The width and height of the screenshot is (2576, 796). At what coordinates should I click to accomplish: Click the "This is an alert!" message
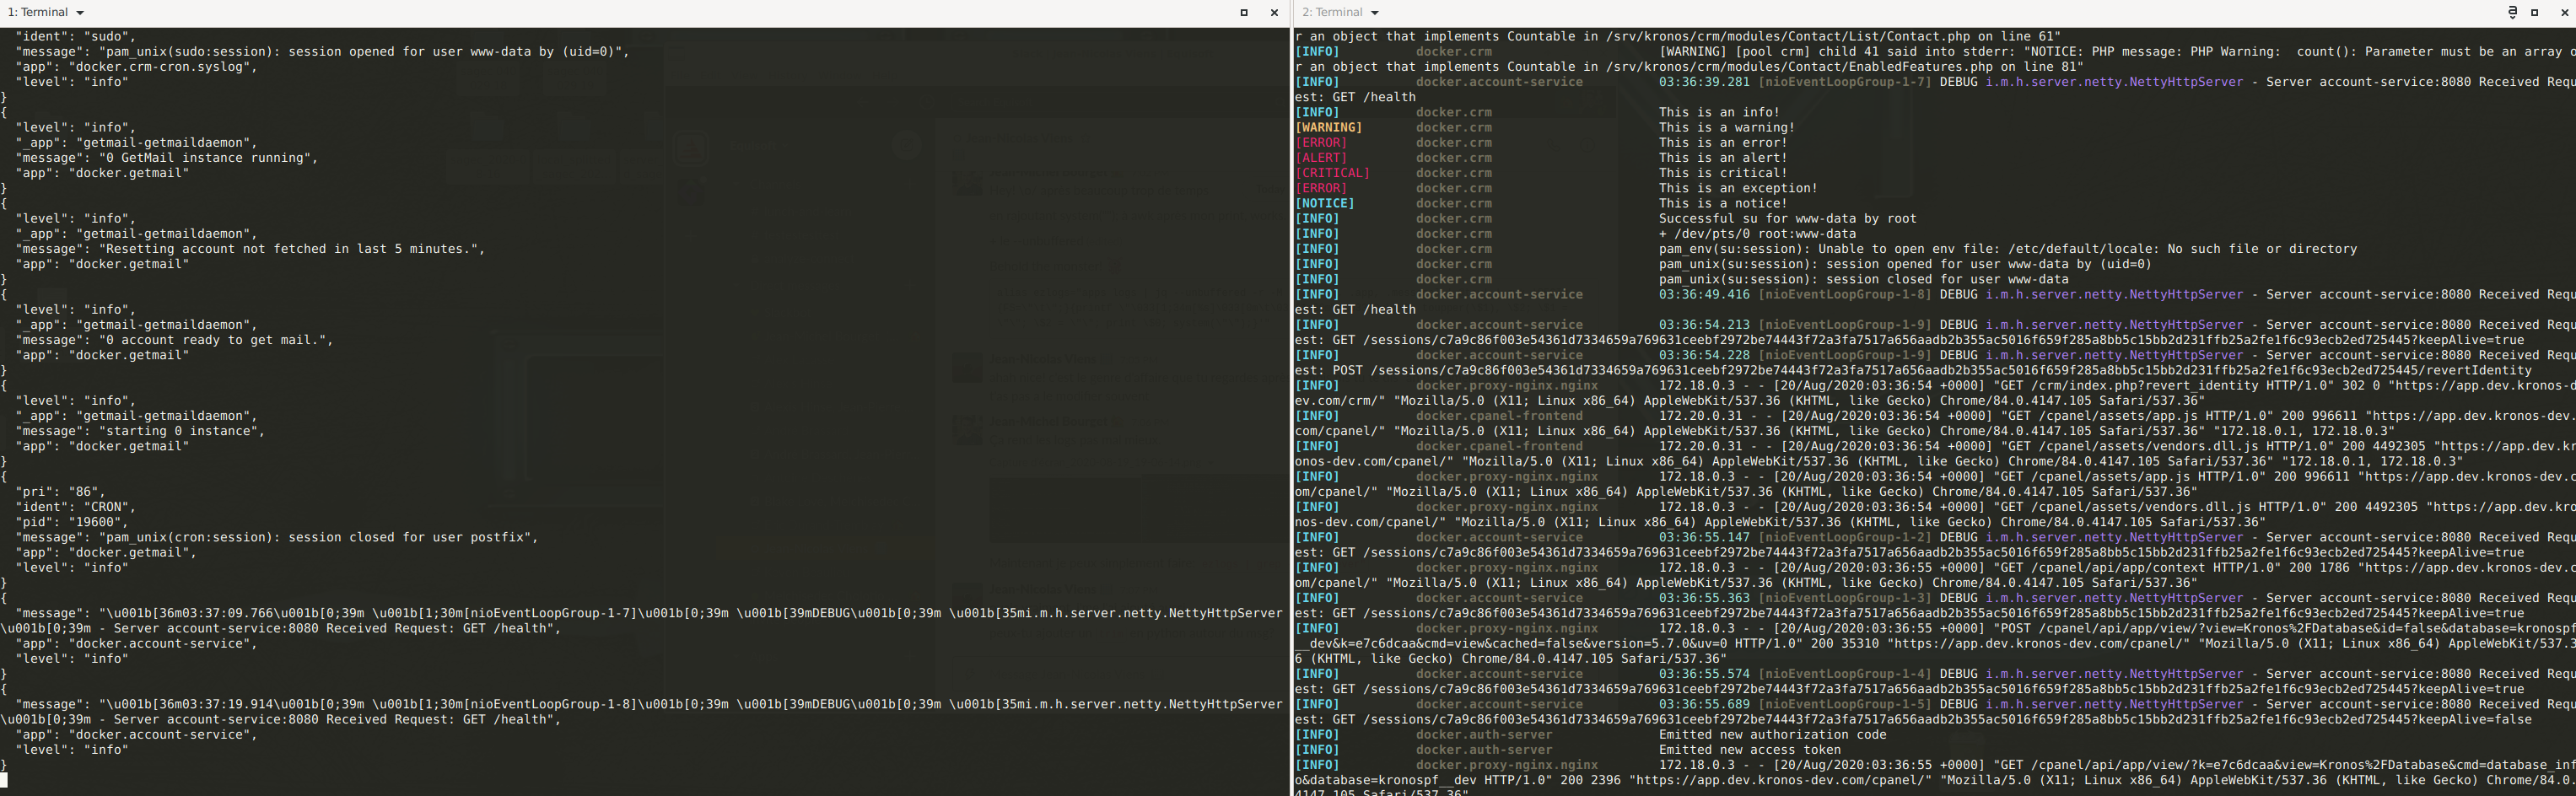click(x=1723, y=158)
